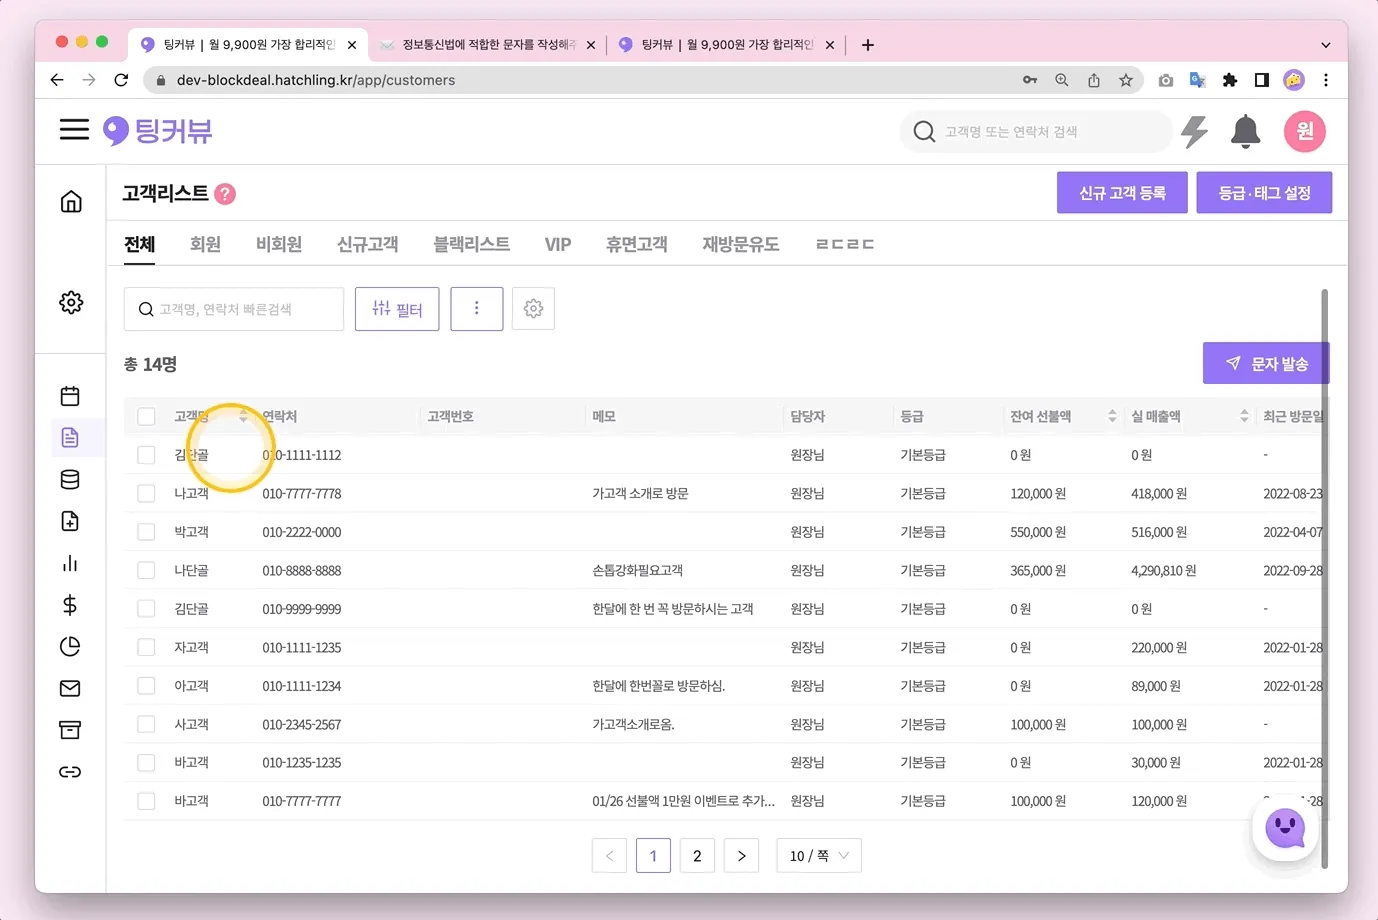The height and width of the screenshot is (920, 1378).
Task: Open the pink 원 profile avatar
Action: tap(1305, 131)
